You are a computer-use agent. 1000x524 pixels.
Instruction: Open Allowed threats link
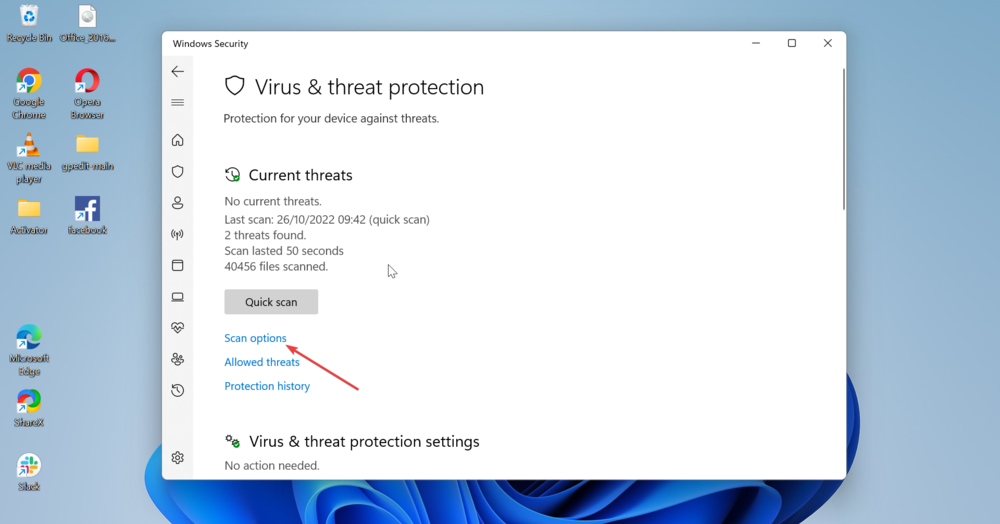point(261,362)
